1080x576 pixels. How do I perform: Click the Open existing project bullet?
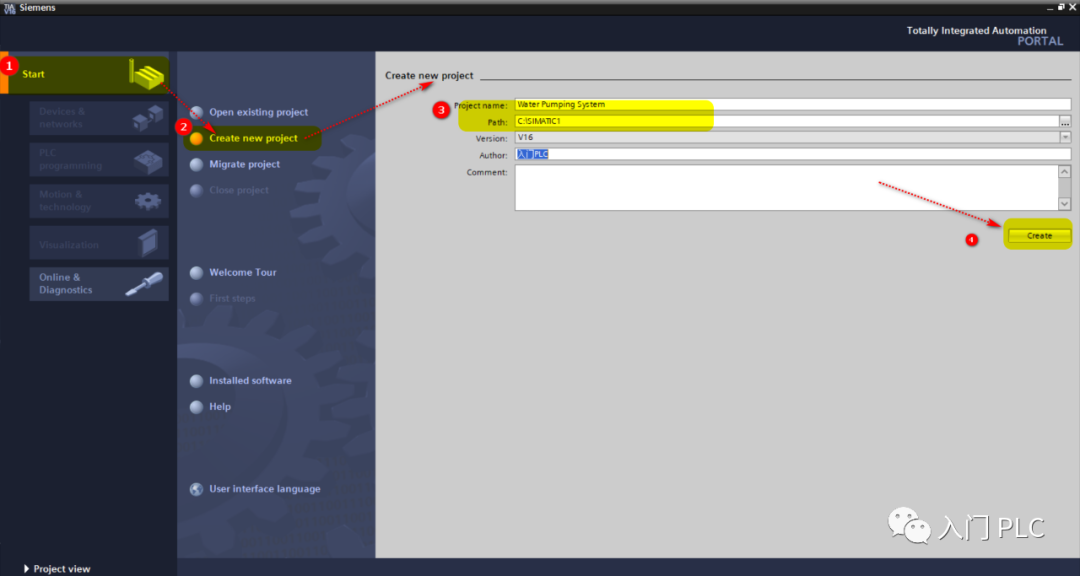pyautogui.click(x=196, y=112)
